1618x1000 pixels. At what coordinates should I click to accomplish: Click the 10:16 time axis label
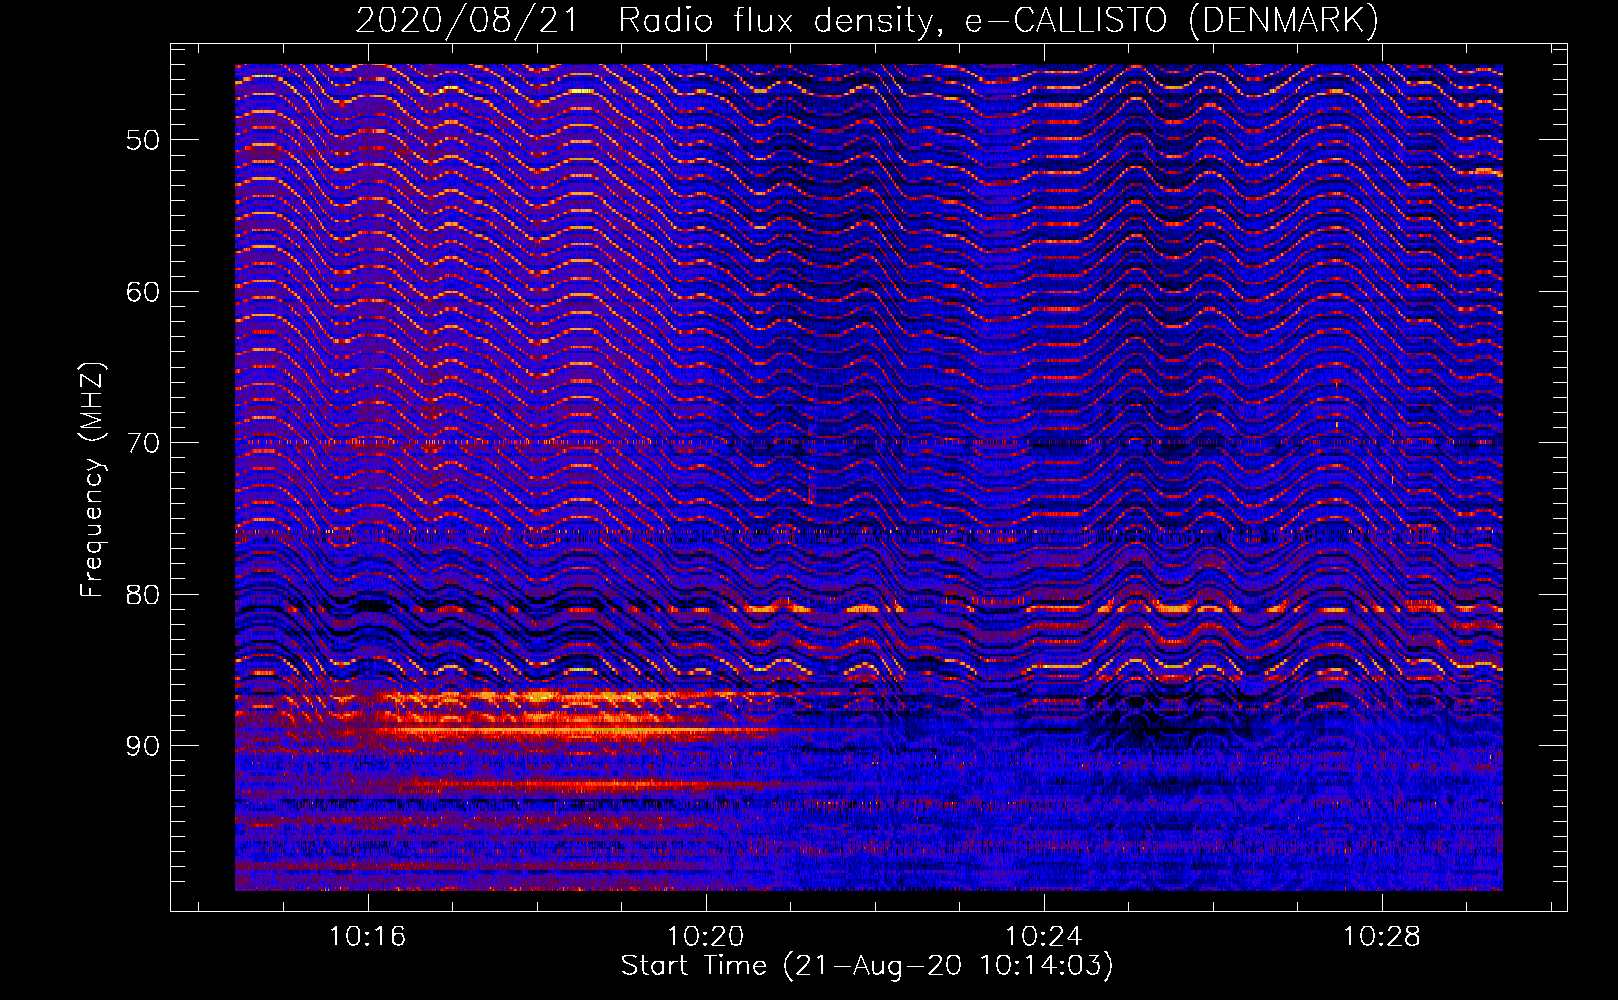[367, 937]
